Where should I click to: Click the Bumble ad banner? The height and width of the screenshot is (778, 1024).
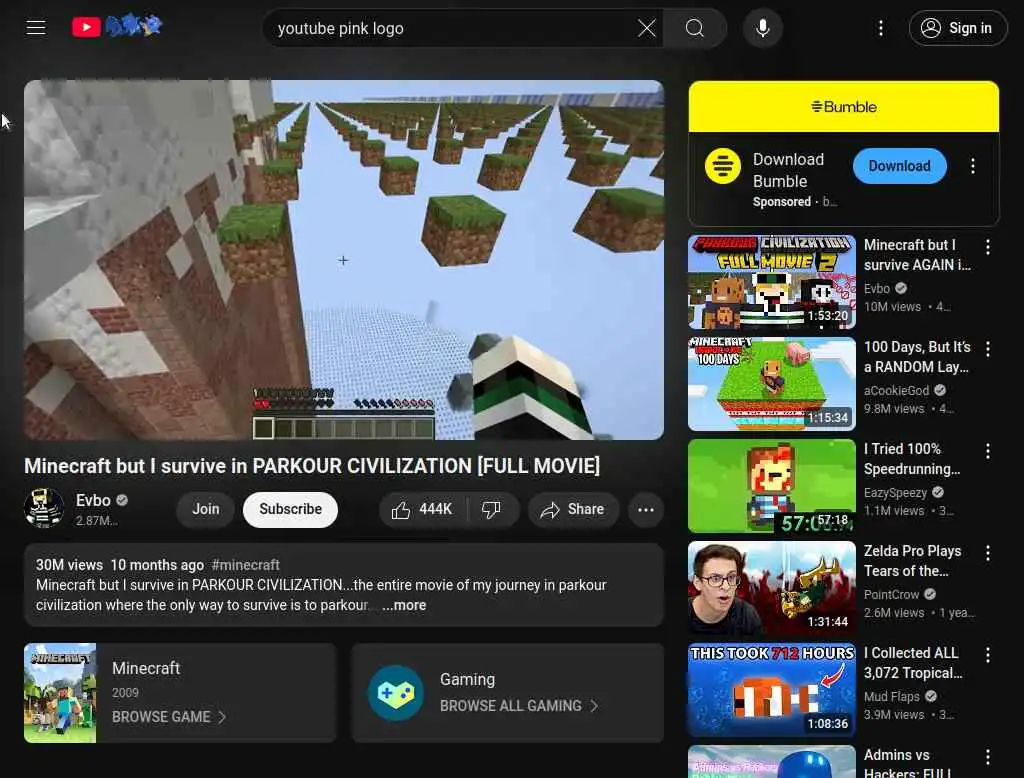point(843,106)
